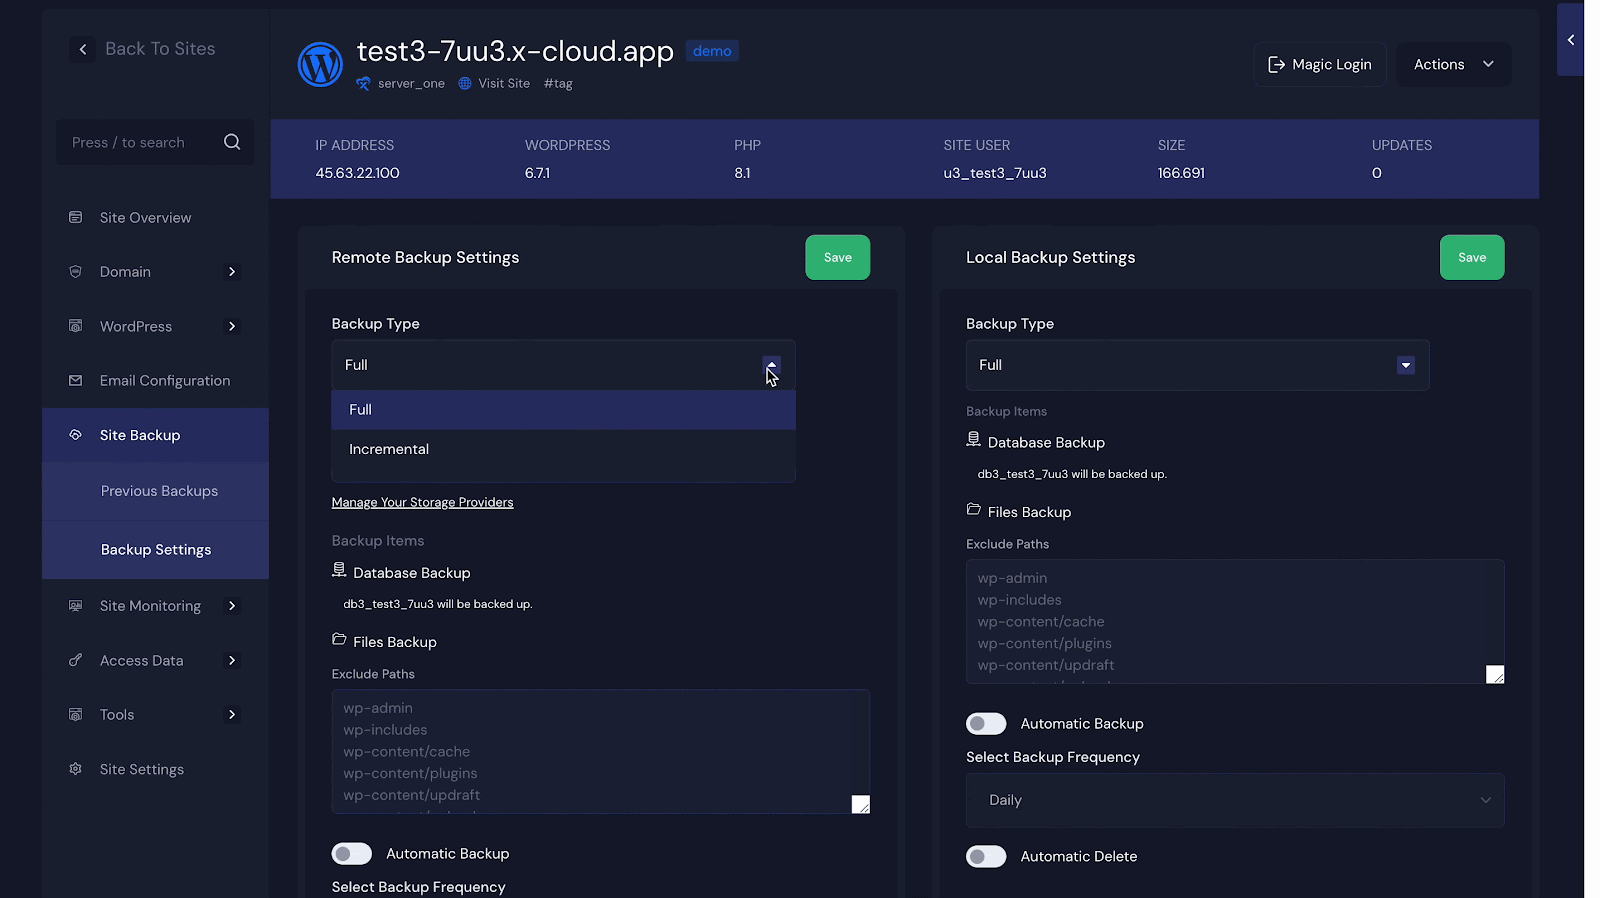Open Backup Settings submenu item
1600x898 pixels.
point(155,550)
